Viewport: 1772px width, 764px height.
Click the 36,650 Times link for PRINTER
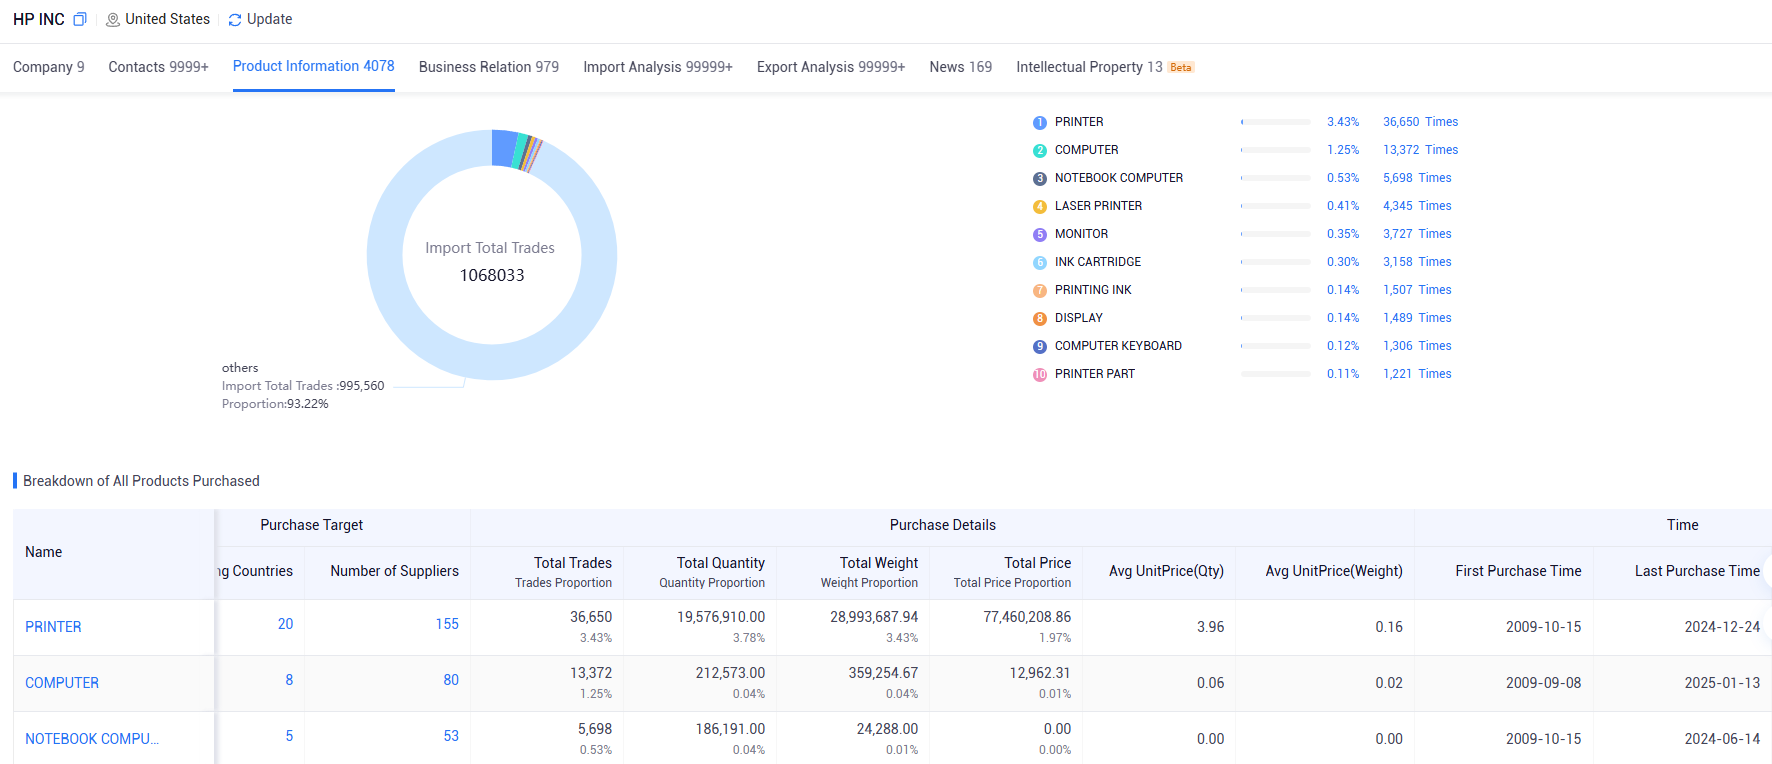point(1420,122)
